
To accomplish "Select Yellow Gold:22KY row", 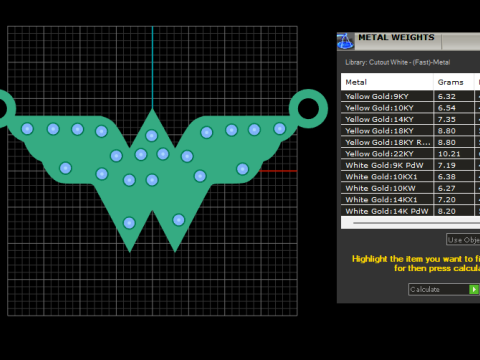I will click(x=410, y=154).
